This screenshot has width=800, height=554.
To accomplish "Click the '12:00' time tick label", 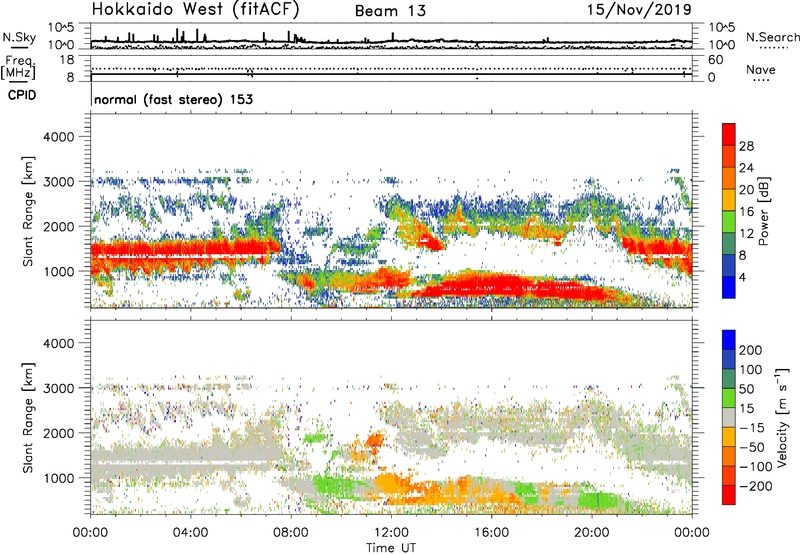I will tap(391, 533).
